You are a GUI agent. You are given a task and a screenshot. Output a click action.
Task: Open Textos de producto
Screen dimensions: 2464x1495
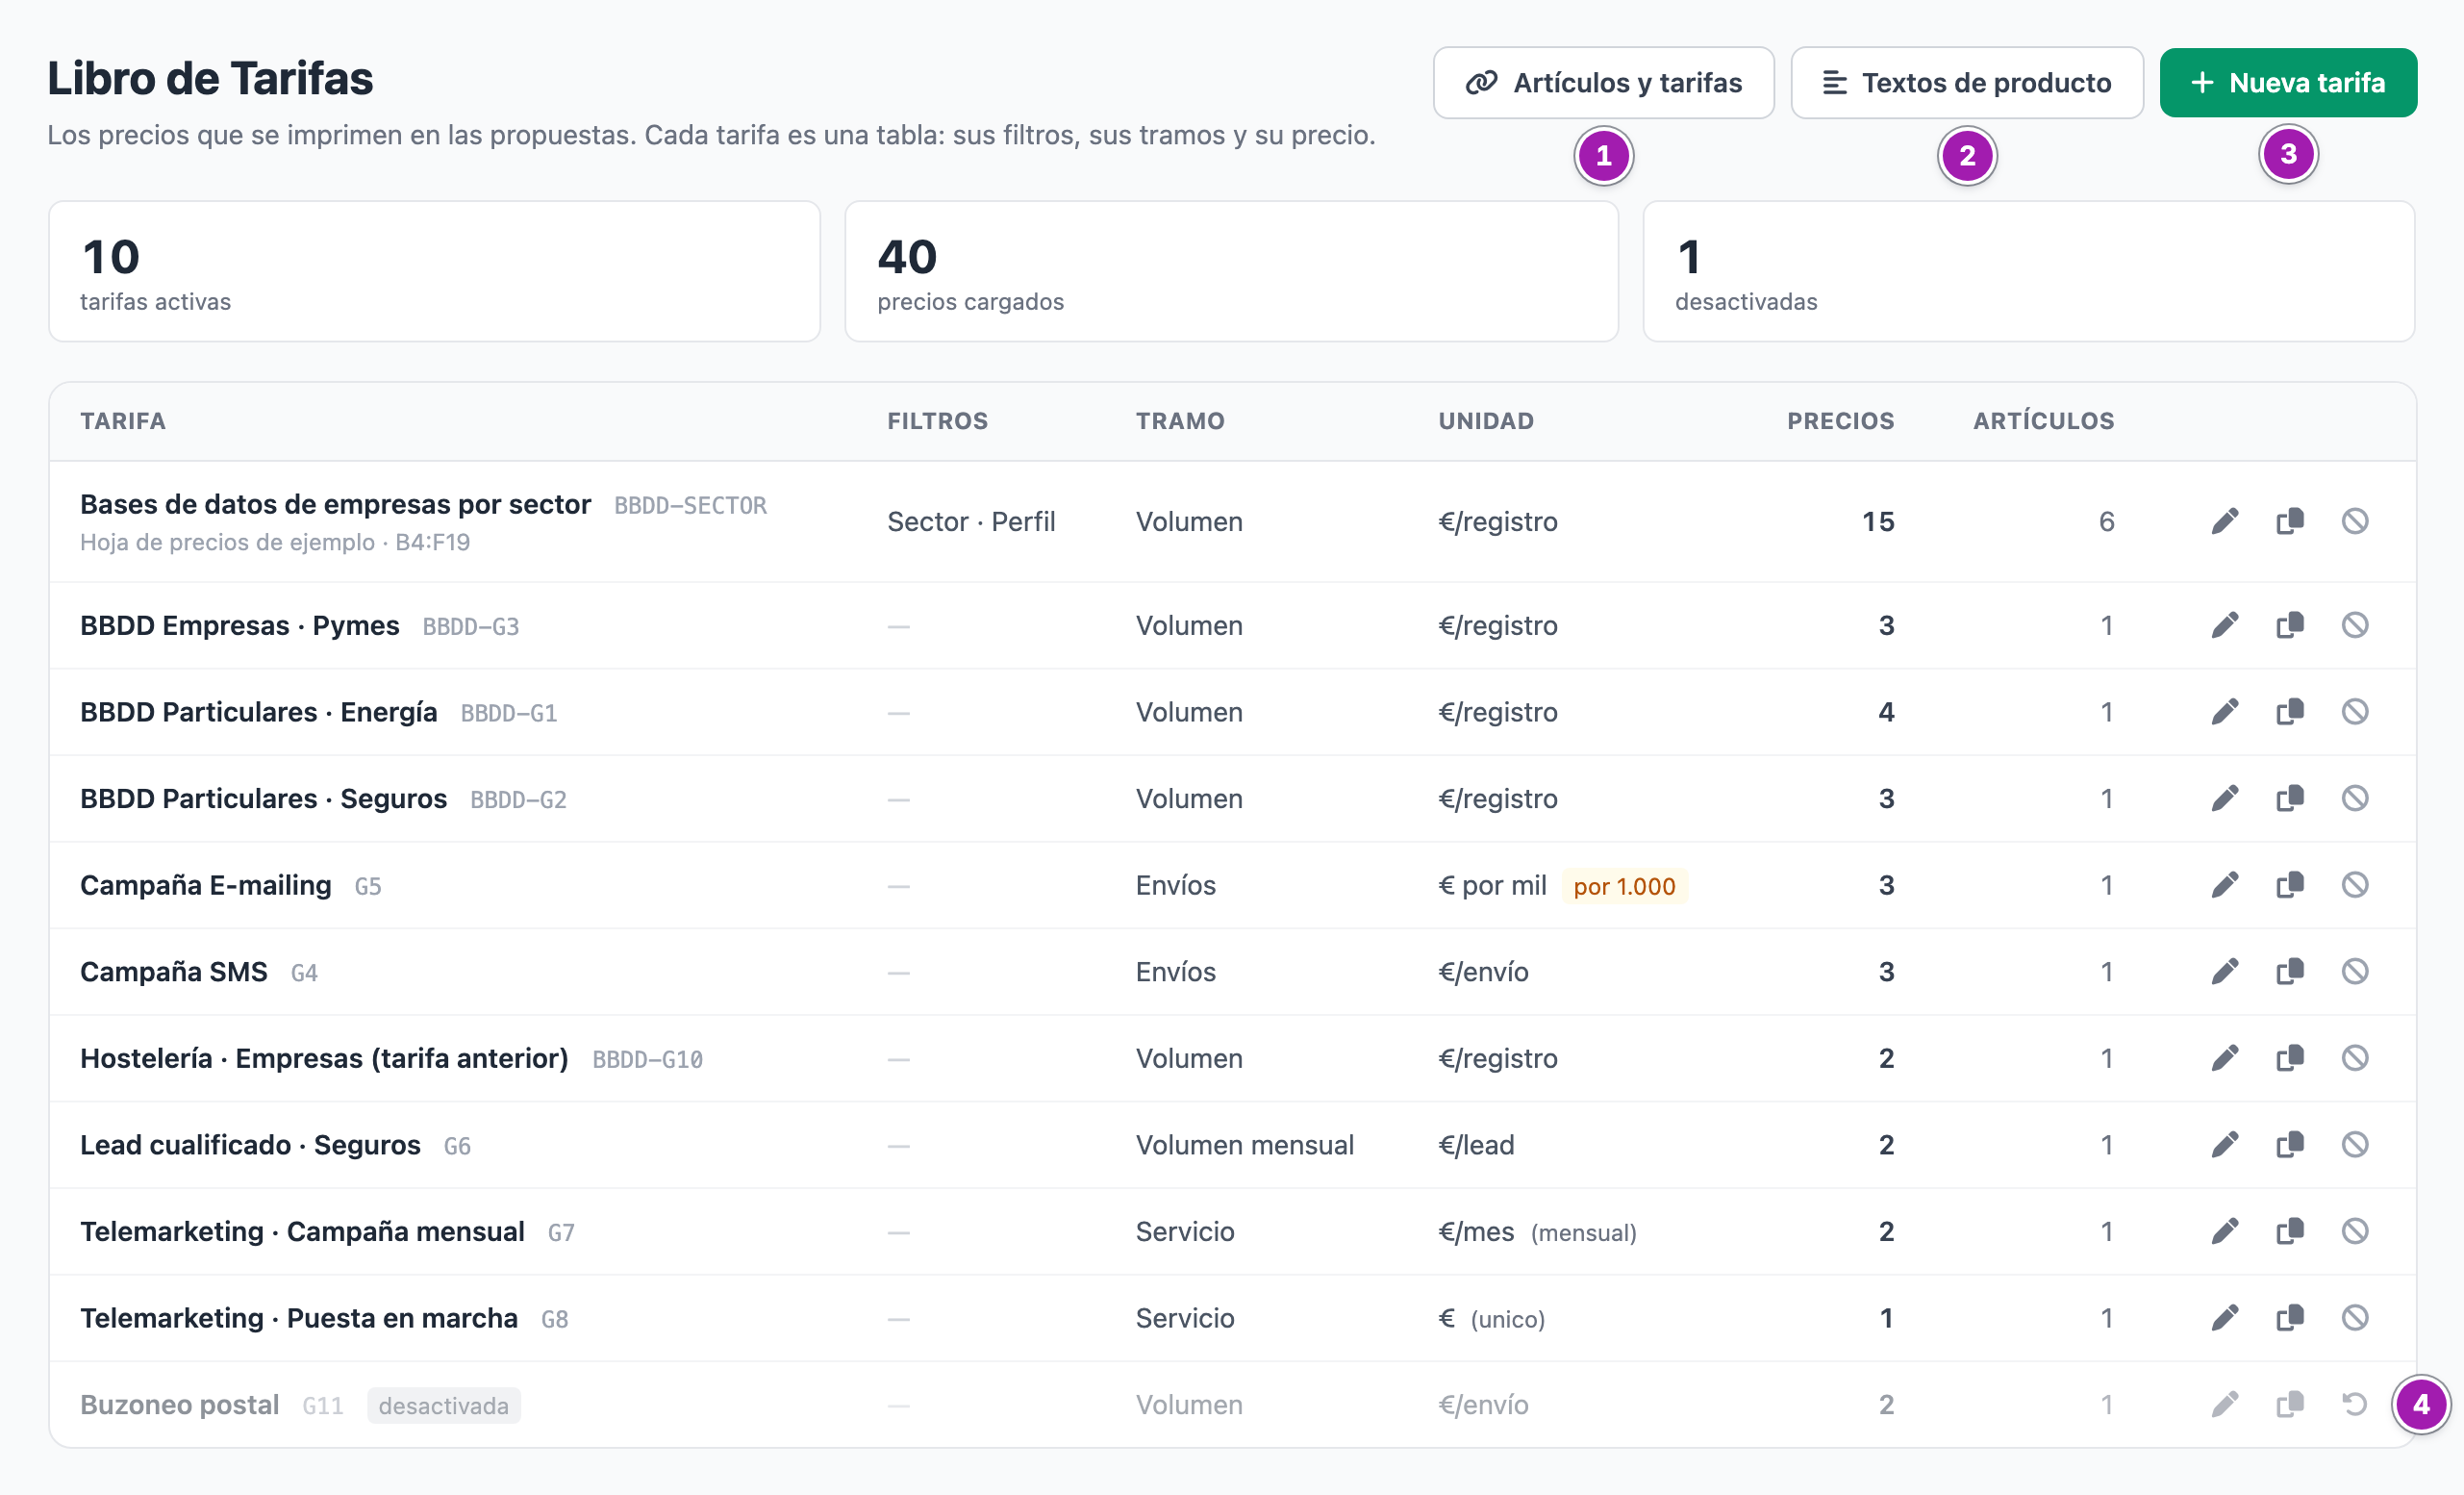[x=1966, y=83]
